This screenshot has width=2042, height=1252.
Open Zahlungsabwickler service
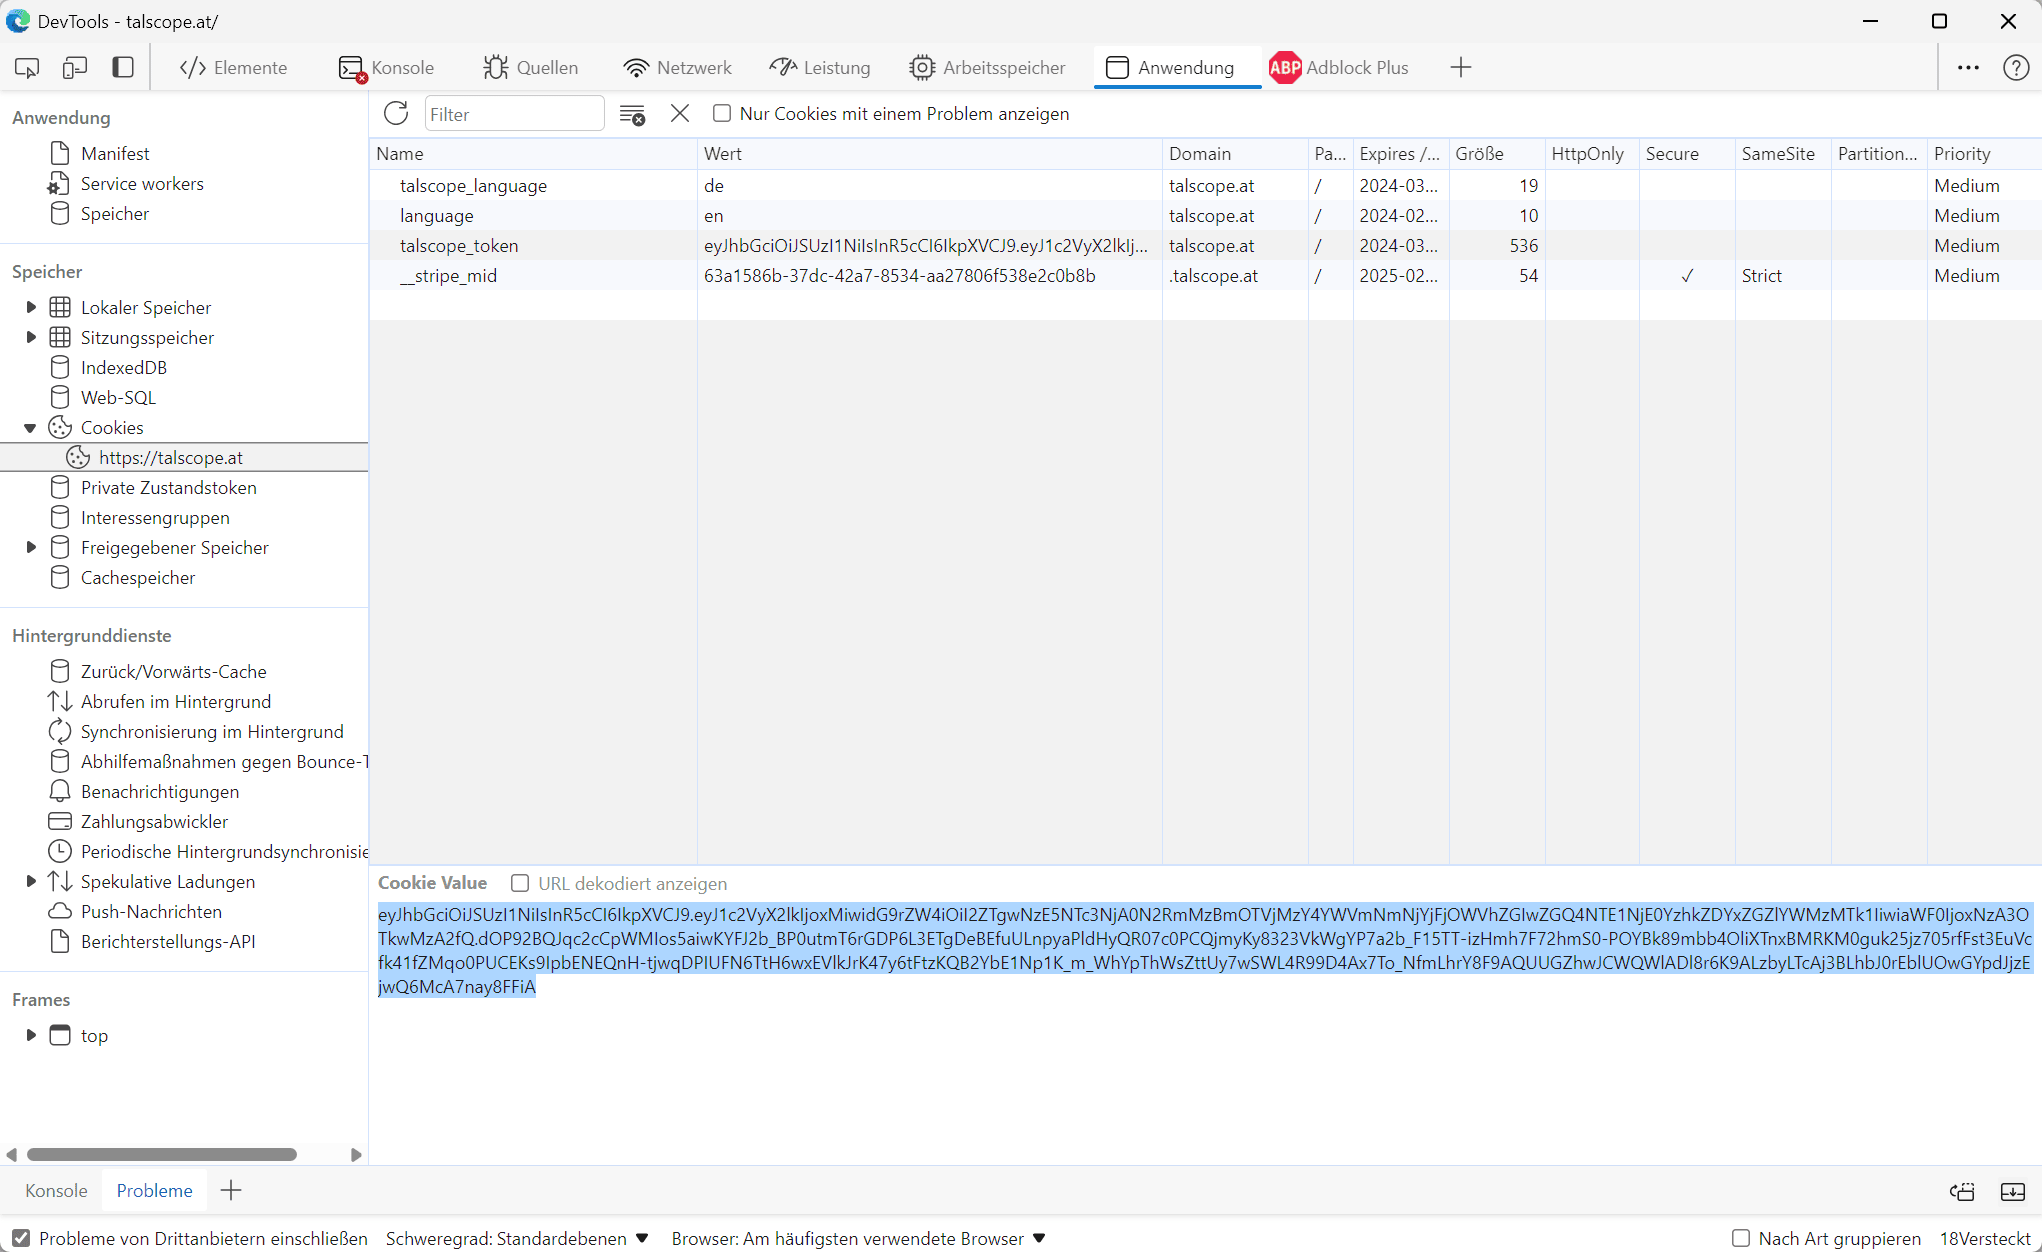(x=154, y=821)
